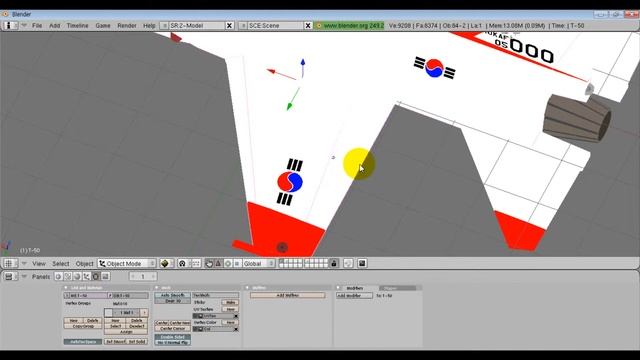Click the move object centers only icon
The height and width of the screenshot is (360, 640).
tap(196, 263)
